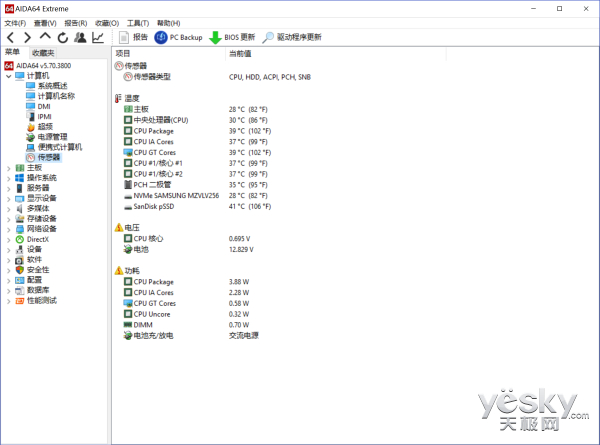The height and width of the screenshot is (445, 600).
Task: Open the user manage icon in toolbar
Action: 80,37
